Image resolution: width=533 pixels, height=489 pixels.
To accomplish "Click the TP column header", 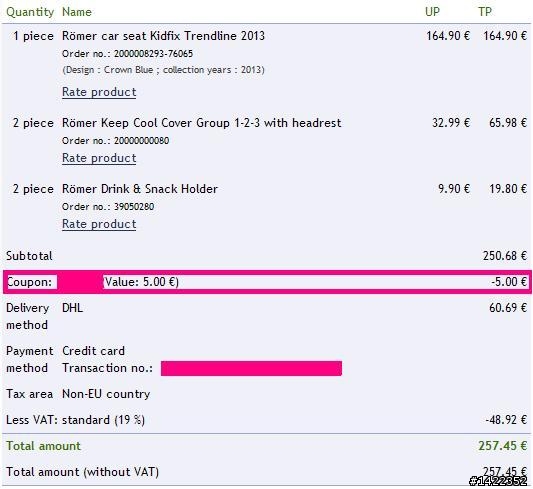I will pos(485,12).
